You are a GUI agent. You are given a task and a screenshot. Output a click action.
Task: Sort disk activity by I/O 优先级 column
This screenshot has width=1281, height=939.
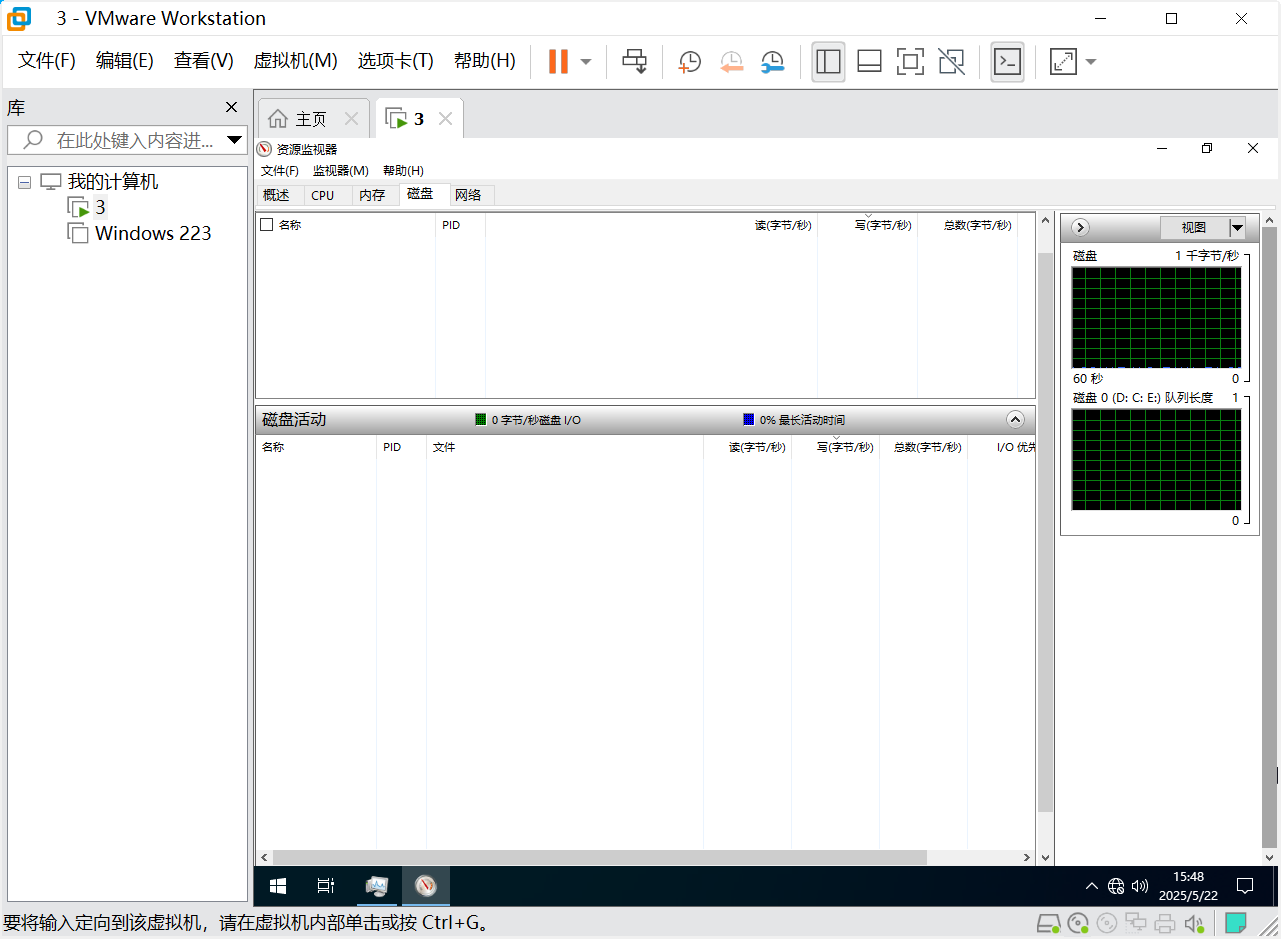tap(1016, 447)
